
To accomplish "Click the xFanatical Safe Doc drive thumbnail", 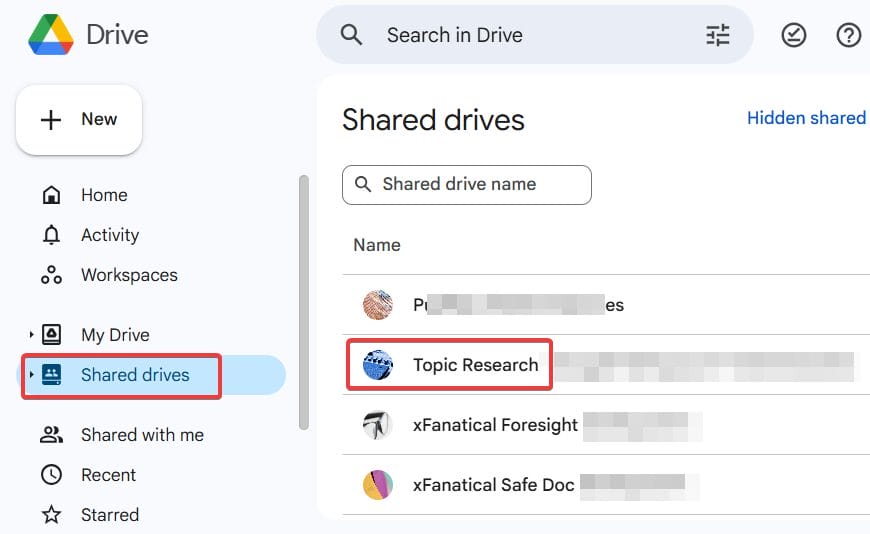I will (378, 485).
